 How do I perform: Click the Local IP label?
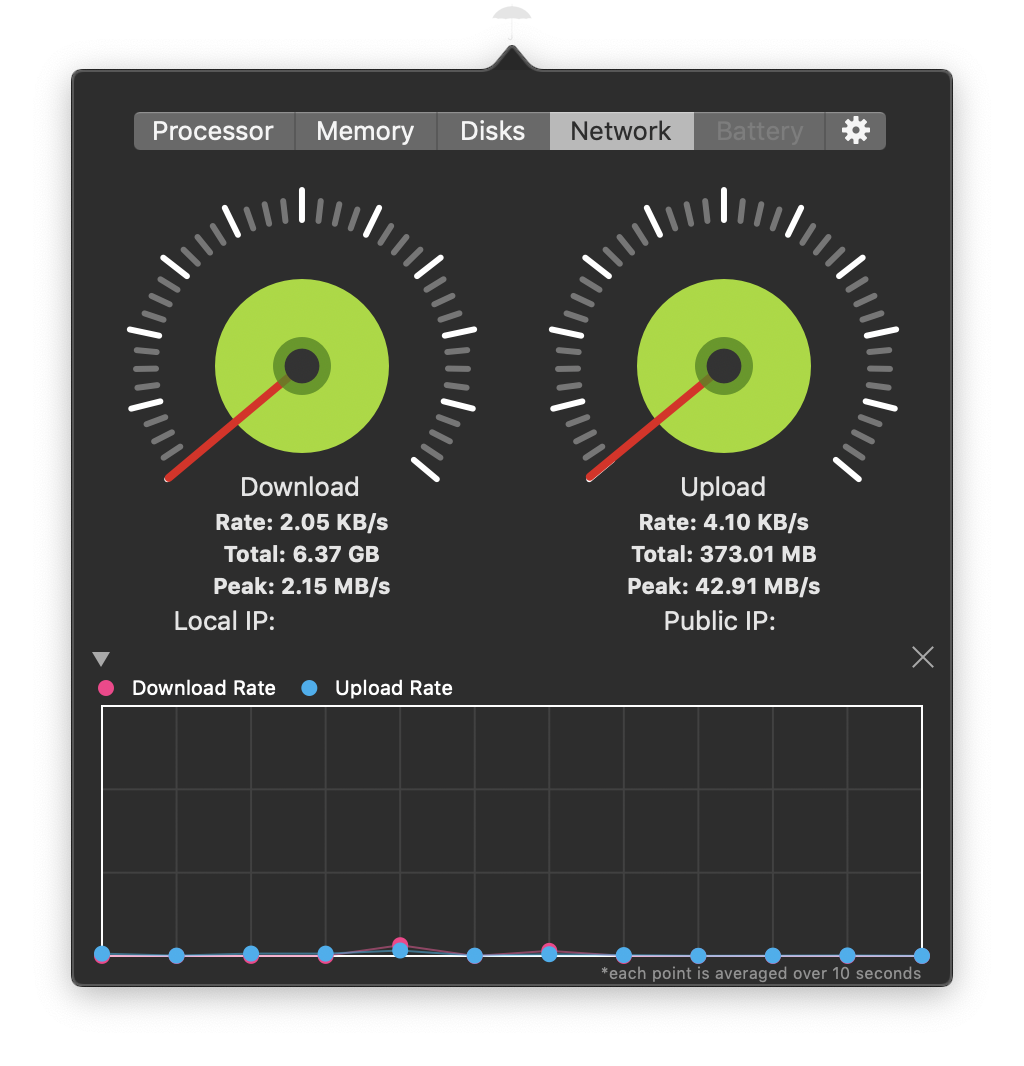point(224,621)
